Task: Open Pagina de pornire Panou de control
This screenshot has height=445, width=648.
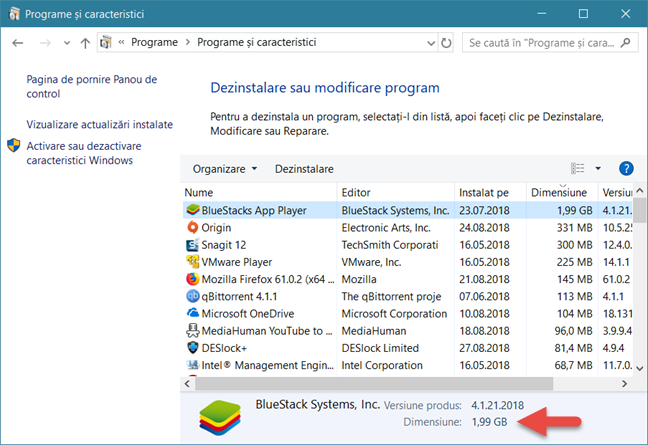Action: click(92, 86)
